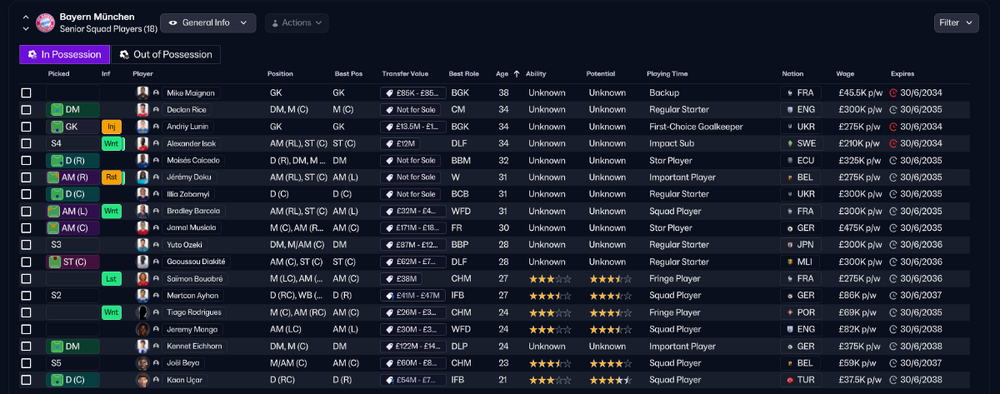Click Mertcan Ayhan's £41M - £47M value tag
The height and width of the screenshot is (394, 1000).
coord(413,295)
